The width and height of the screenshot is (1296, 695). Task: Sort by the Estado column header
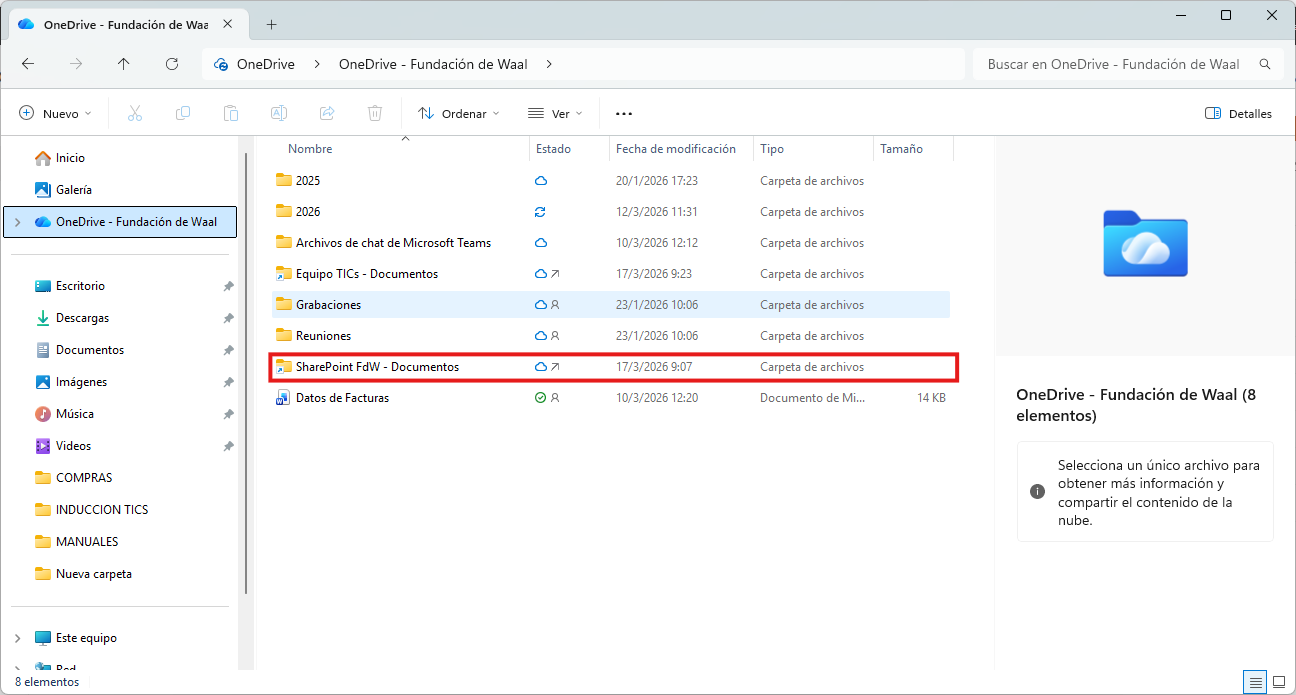(x=553, y=149)
